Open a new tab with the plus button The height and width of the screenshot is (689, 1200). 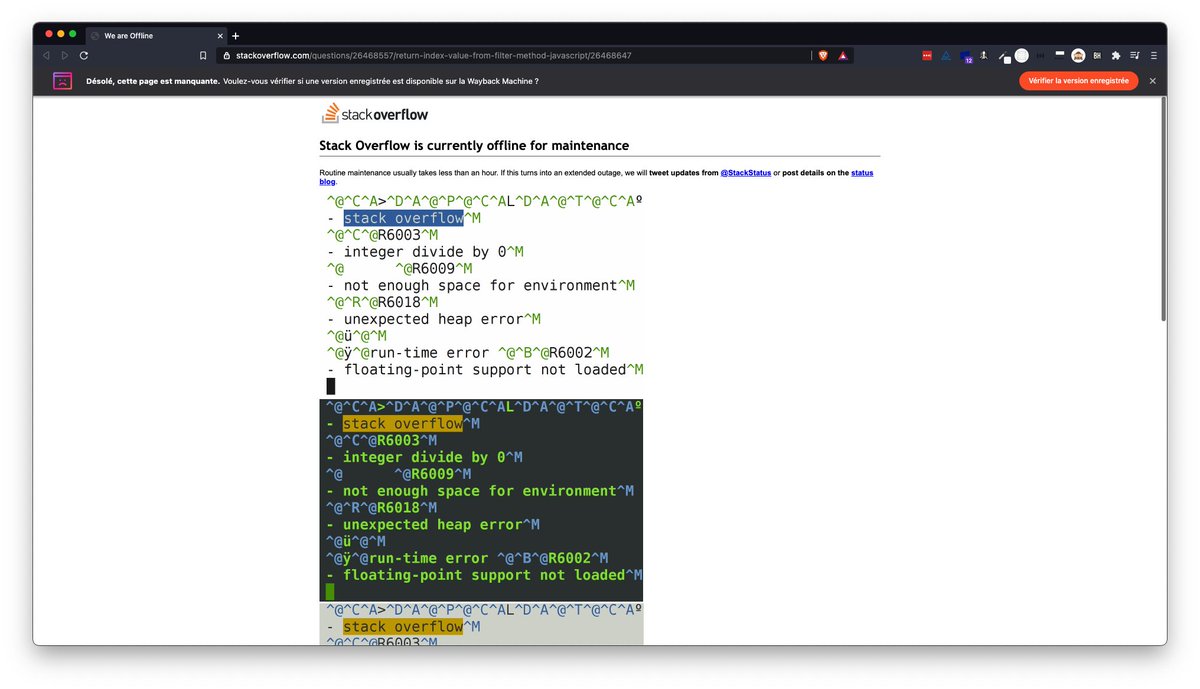(x=235, y=35)
